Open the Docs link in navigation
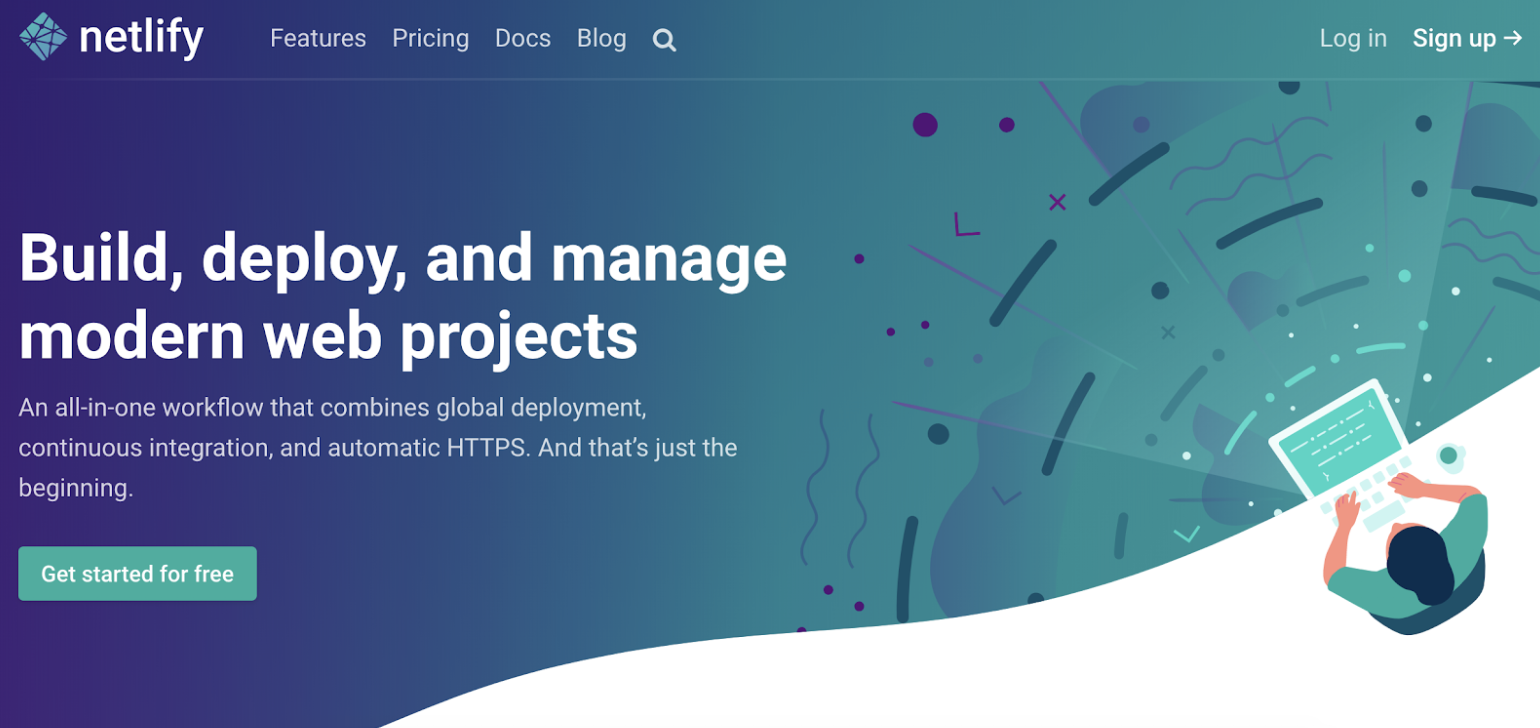The width and height of the screenshot is (1540, 728). (523, 39)
